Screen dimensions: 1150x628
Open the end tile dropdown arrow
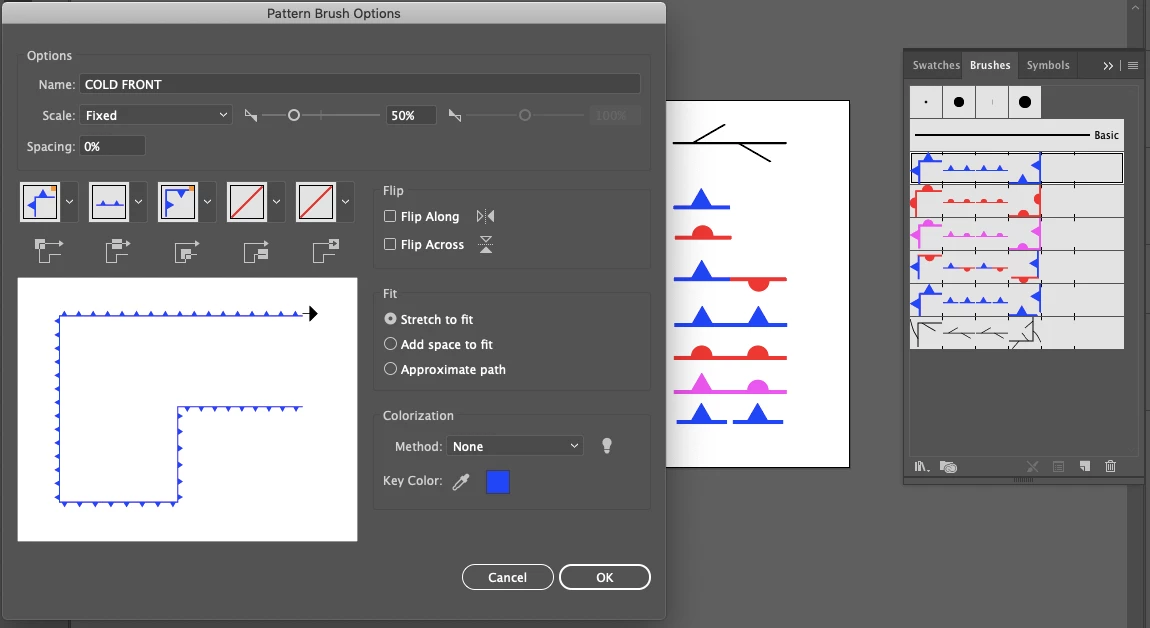[x=345, y=202]
